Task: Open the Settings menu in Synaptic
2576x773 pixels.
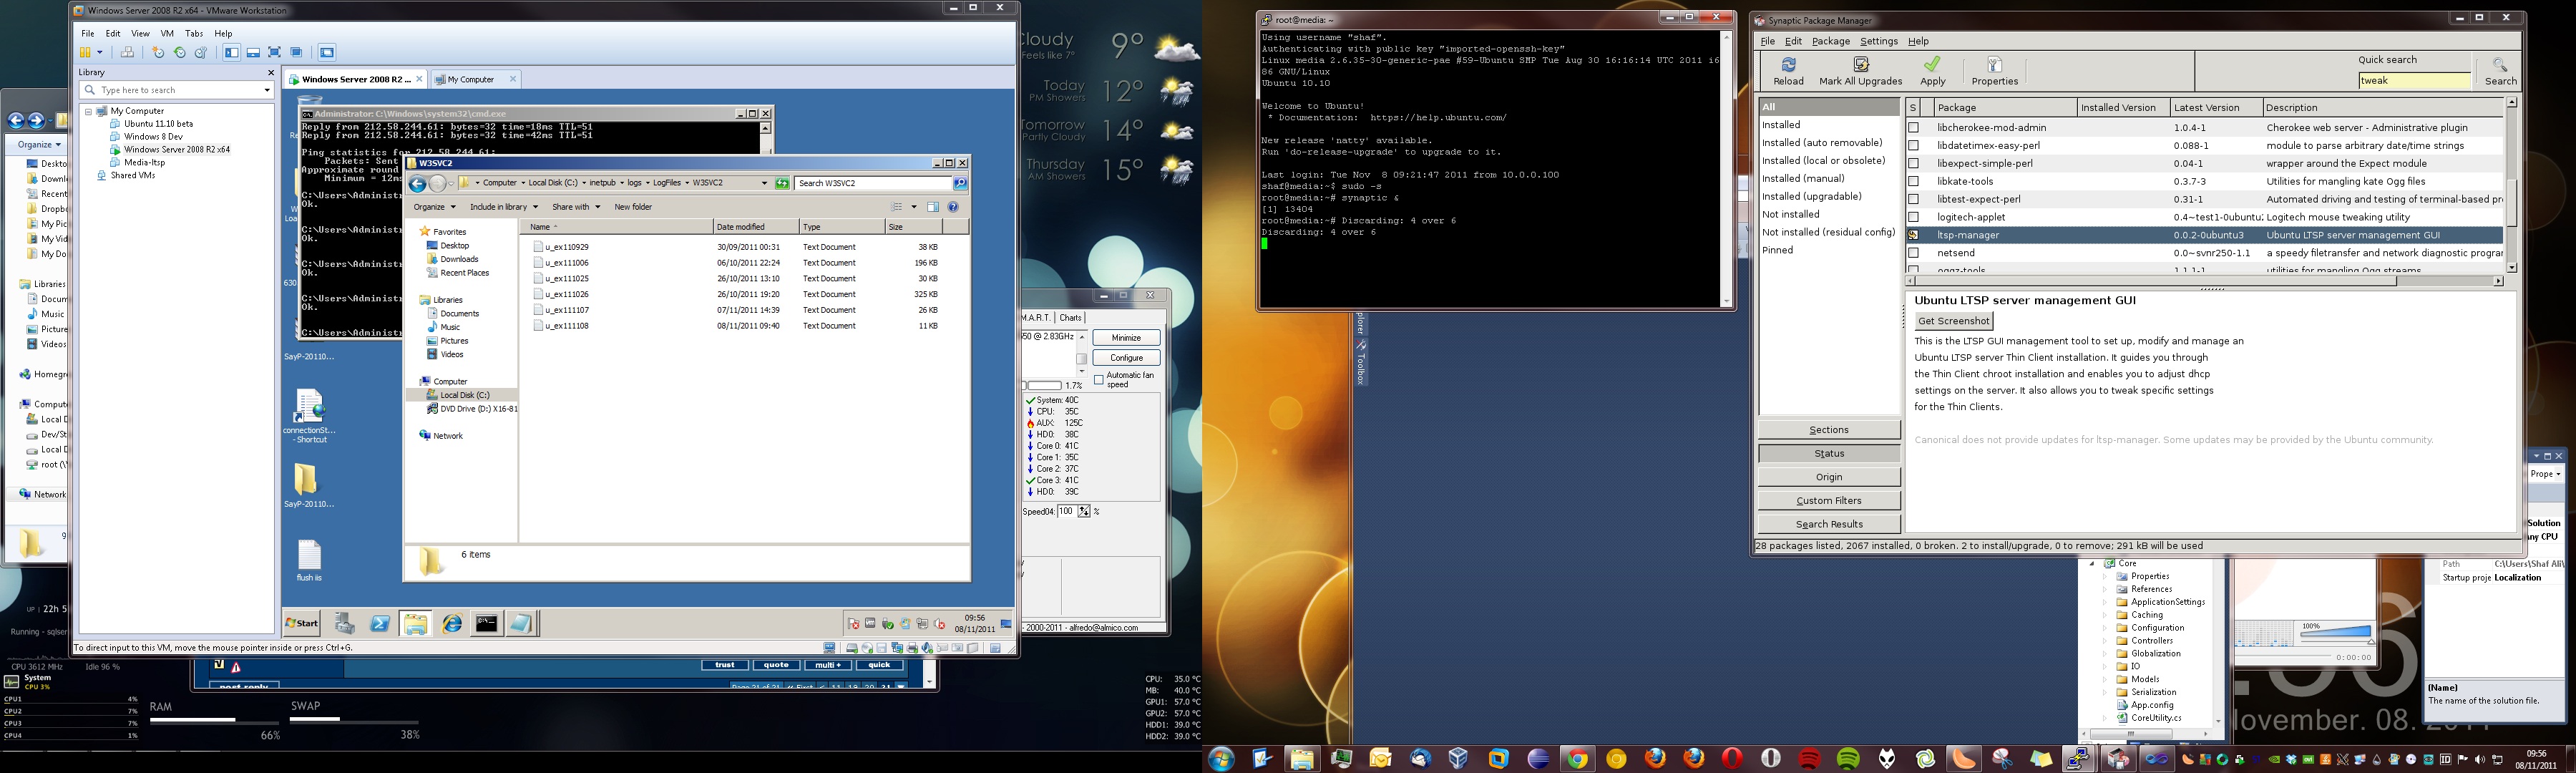Action: (x=1878, y=41)
